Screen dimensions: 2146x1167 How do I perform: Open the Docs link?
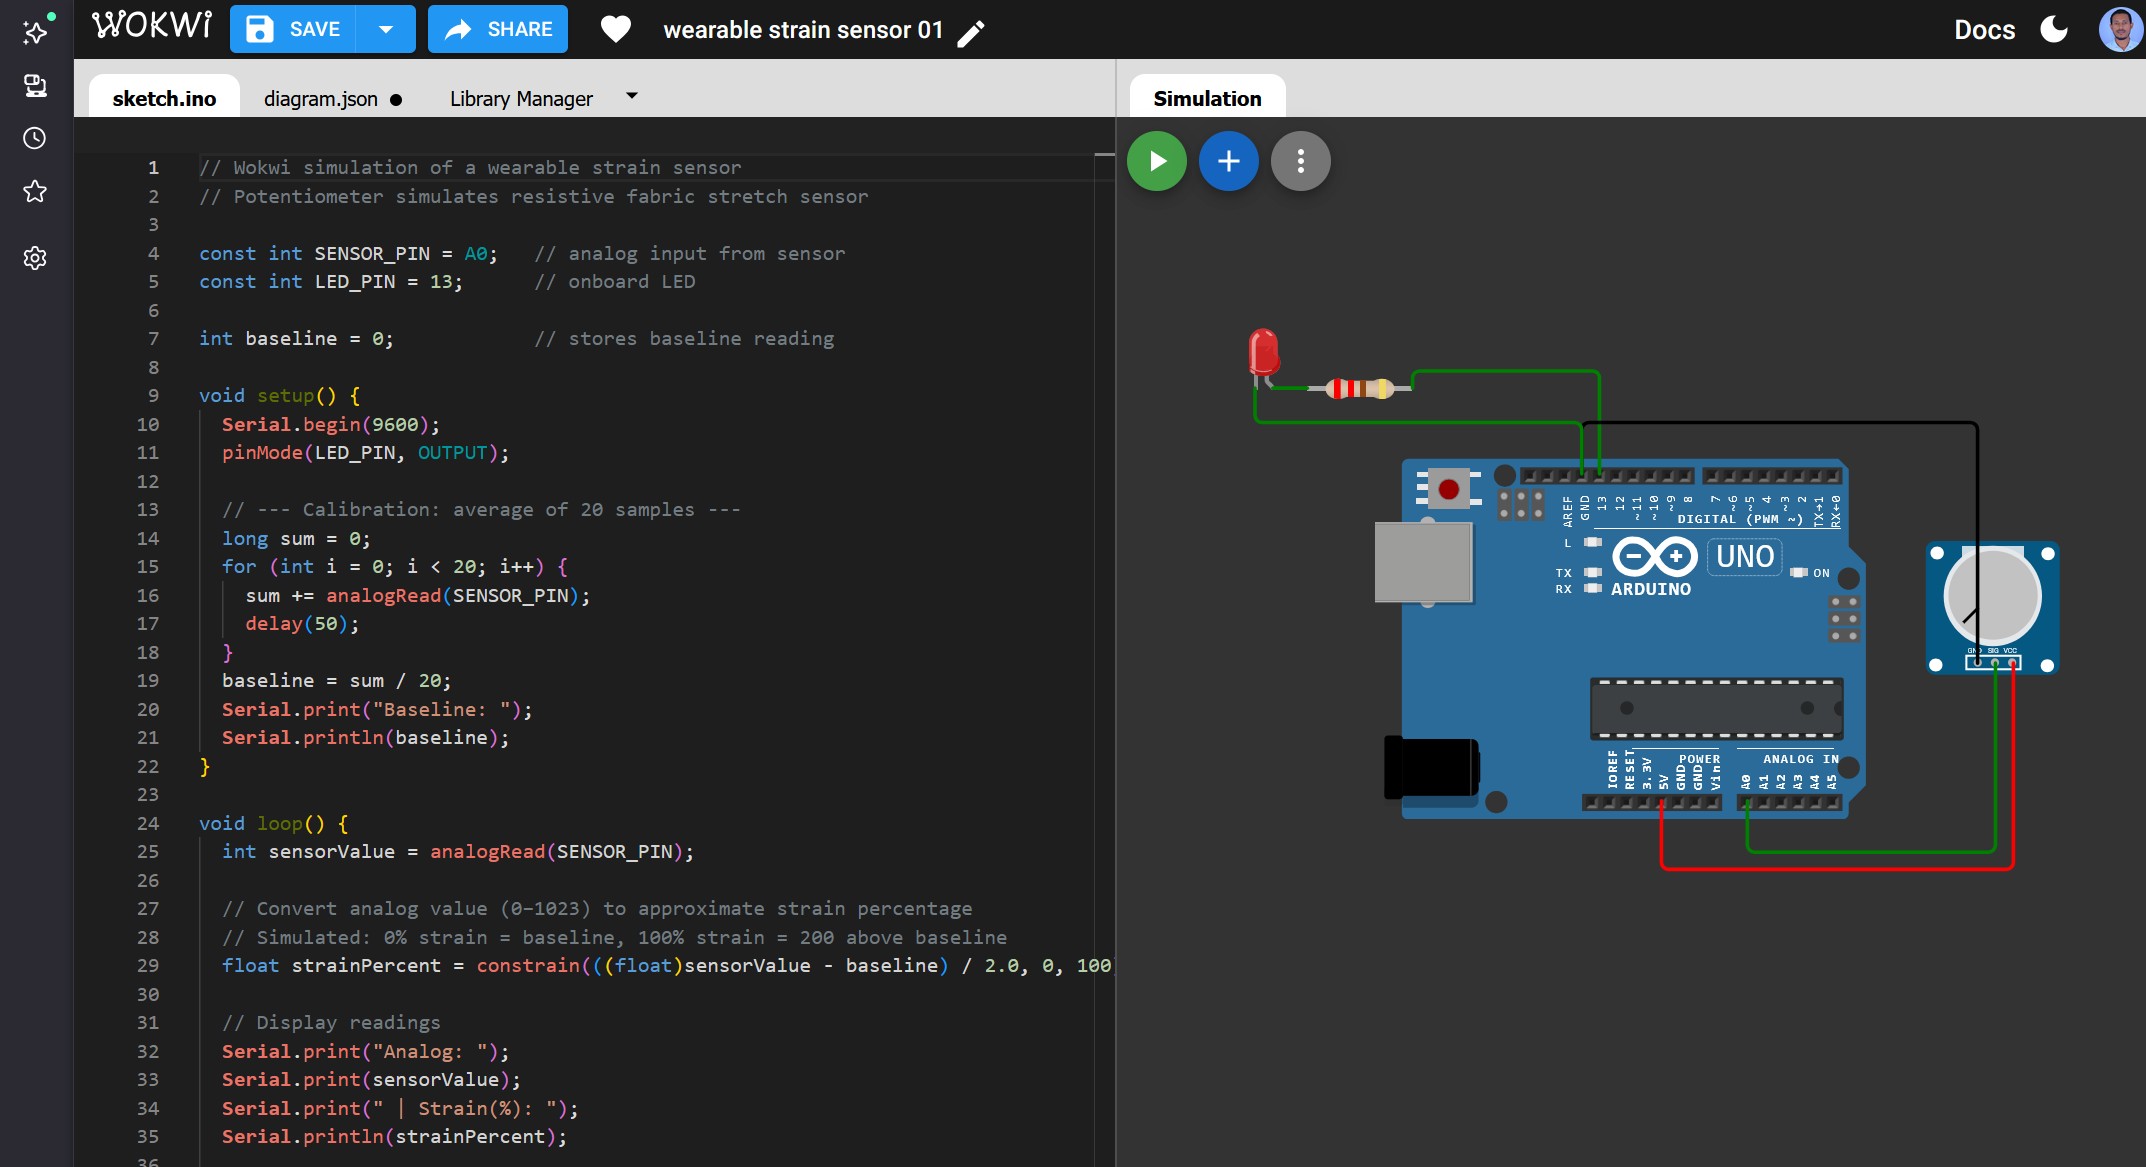pos(1984,30)
